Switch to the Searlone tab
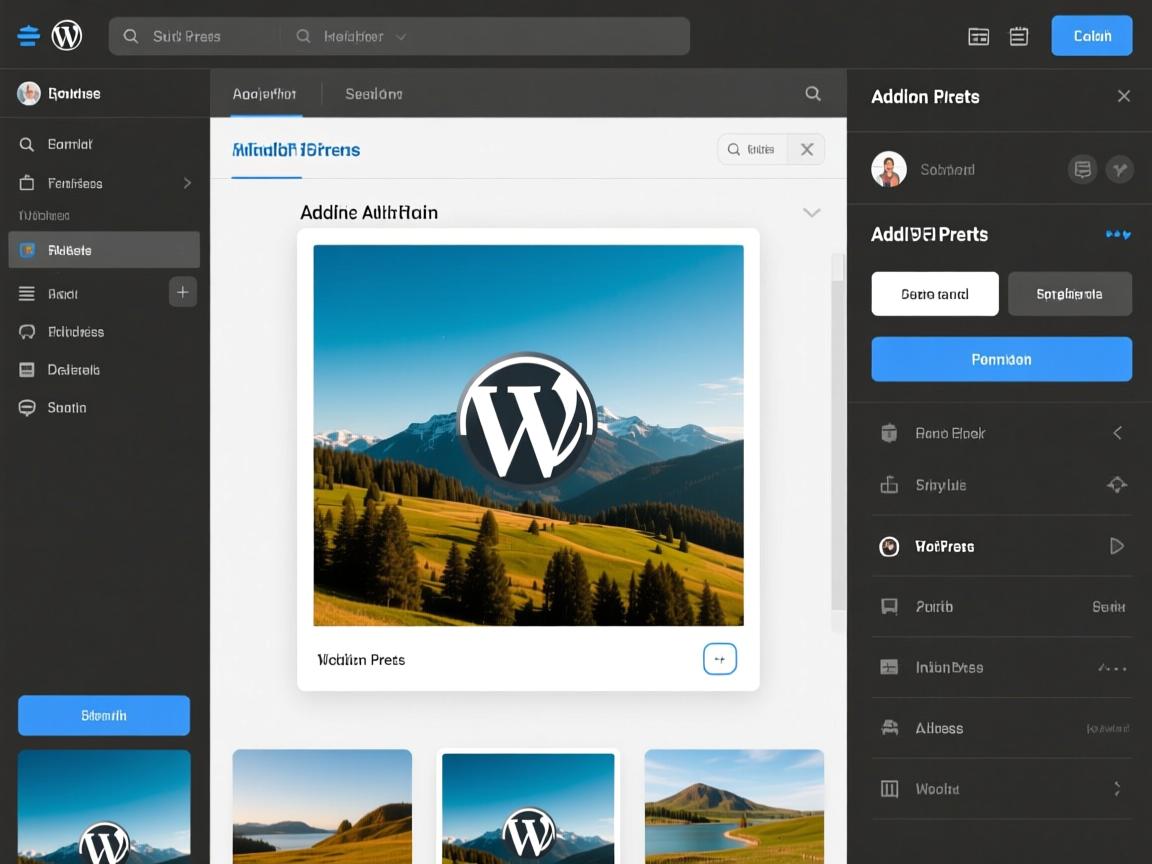Viewport: 1152px width, 864px height. pos(373,93)
